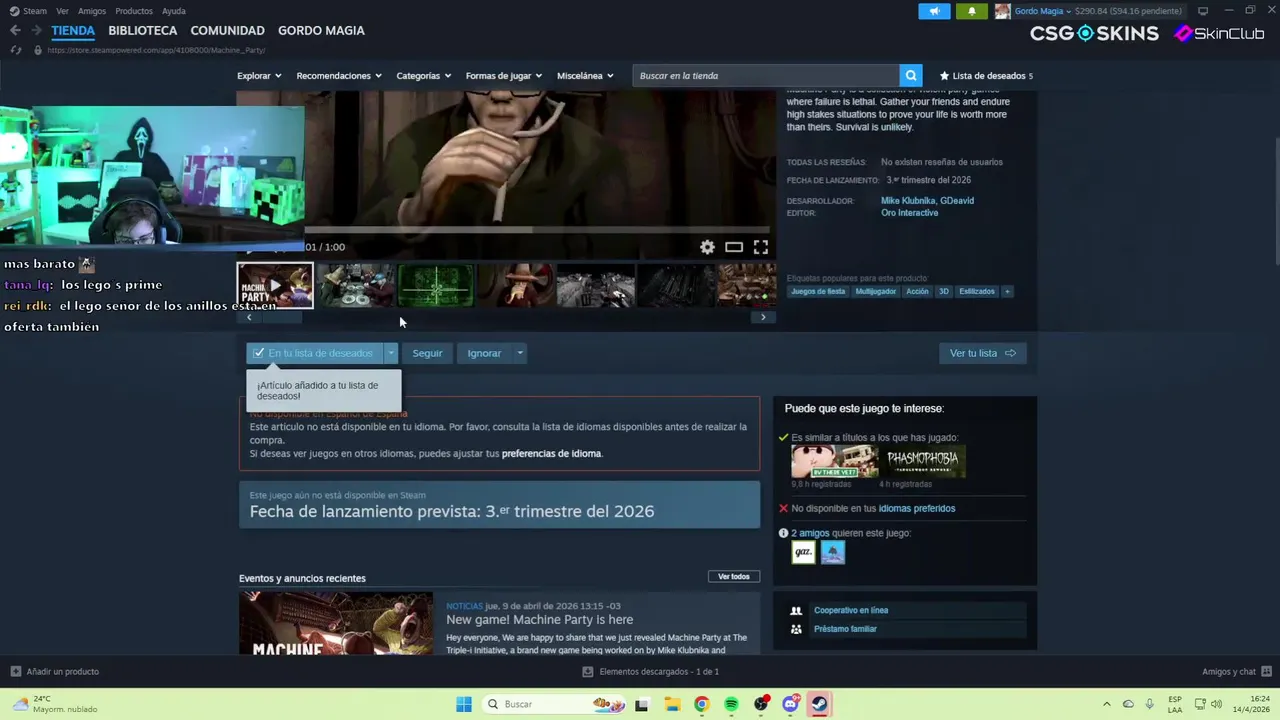This screenshot has height=720, width=1280.
Task: Open the Explorar dropdown menu
Action: pyautogui.click(x=259, y=76)
